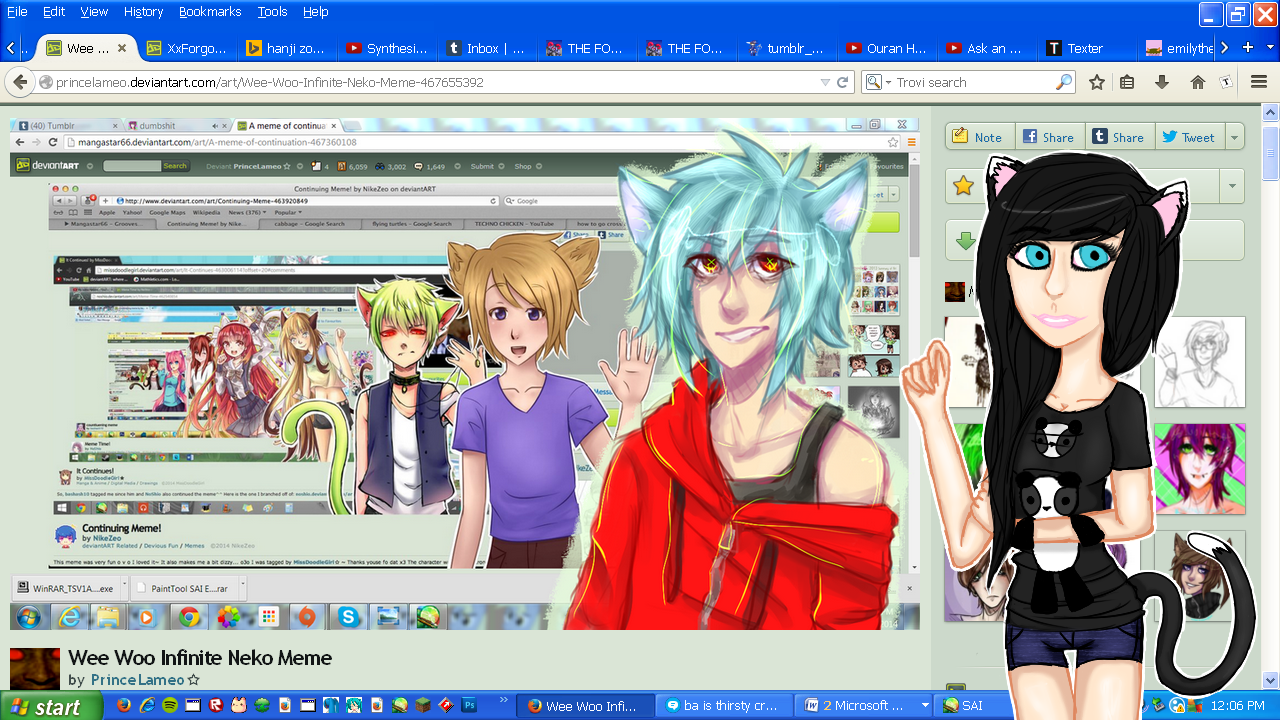Click the green download arrow button
The width and height of the screenshot is (1280, 720).
(966, 241)
